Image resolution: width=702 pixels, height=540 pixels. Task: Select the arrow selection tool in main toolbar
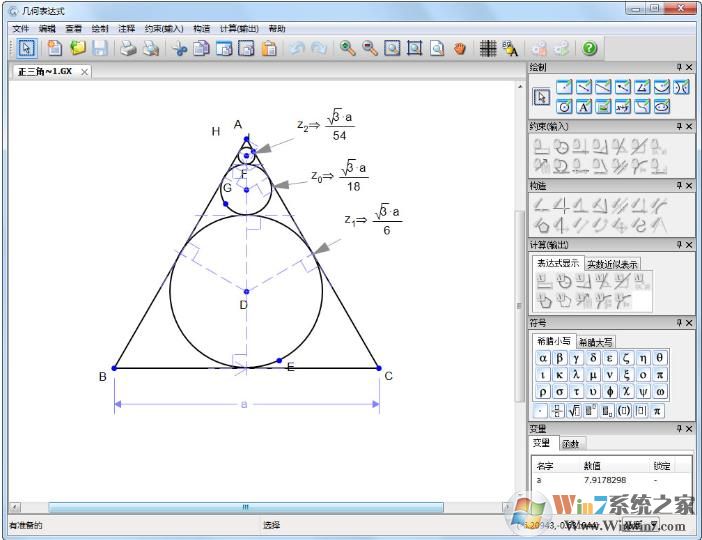27,48
